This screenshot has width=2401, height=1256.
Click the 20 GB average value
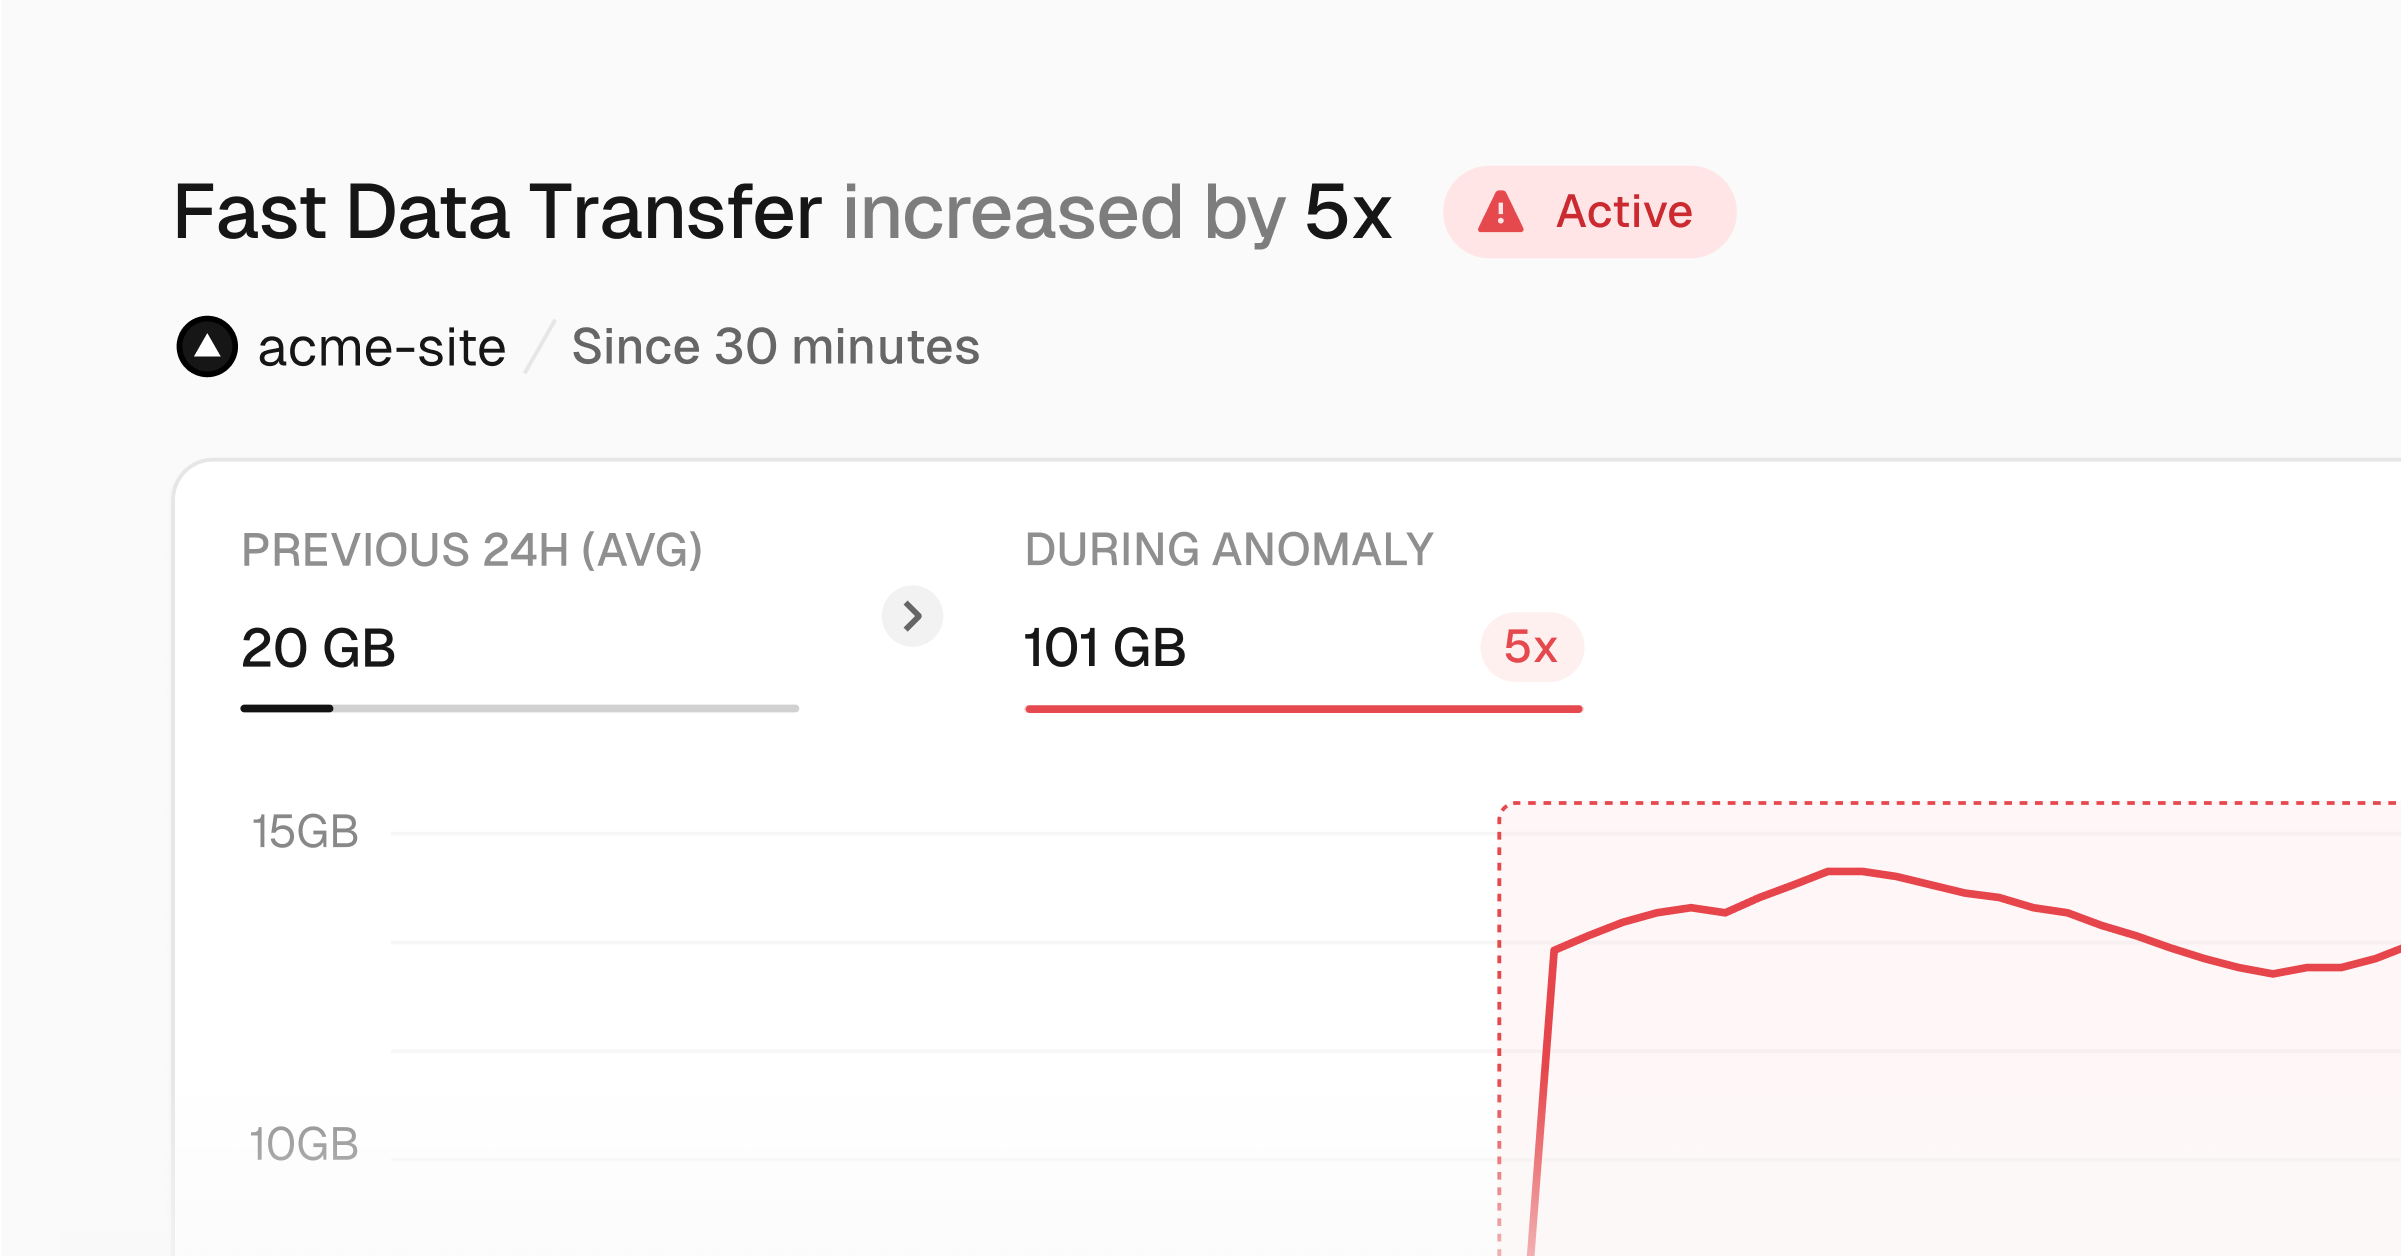click(318, 648)
